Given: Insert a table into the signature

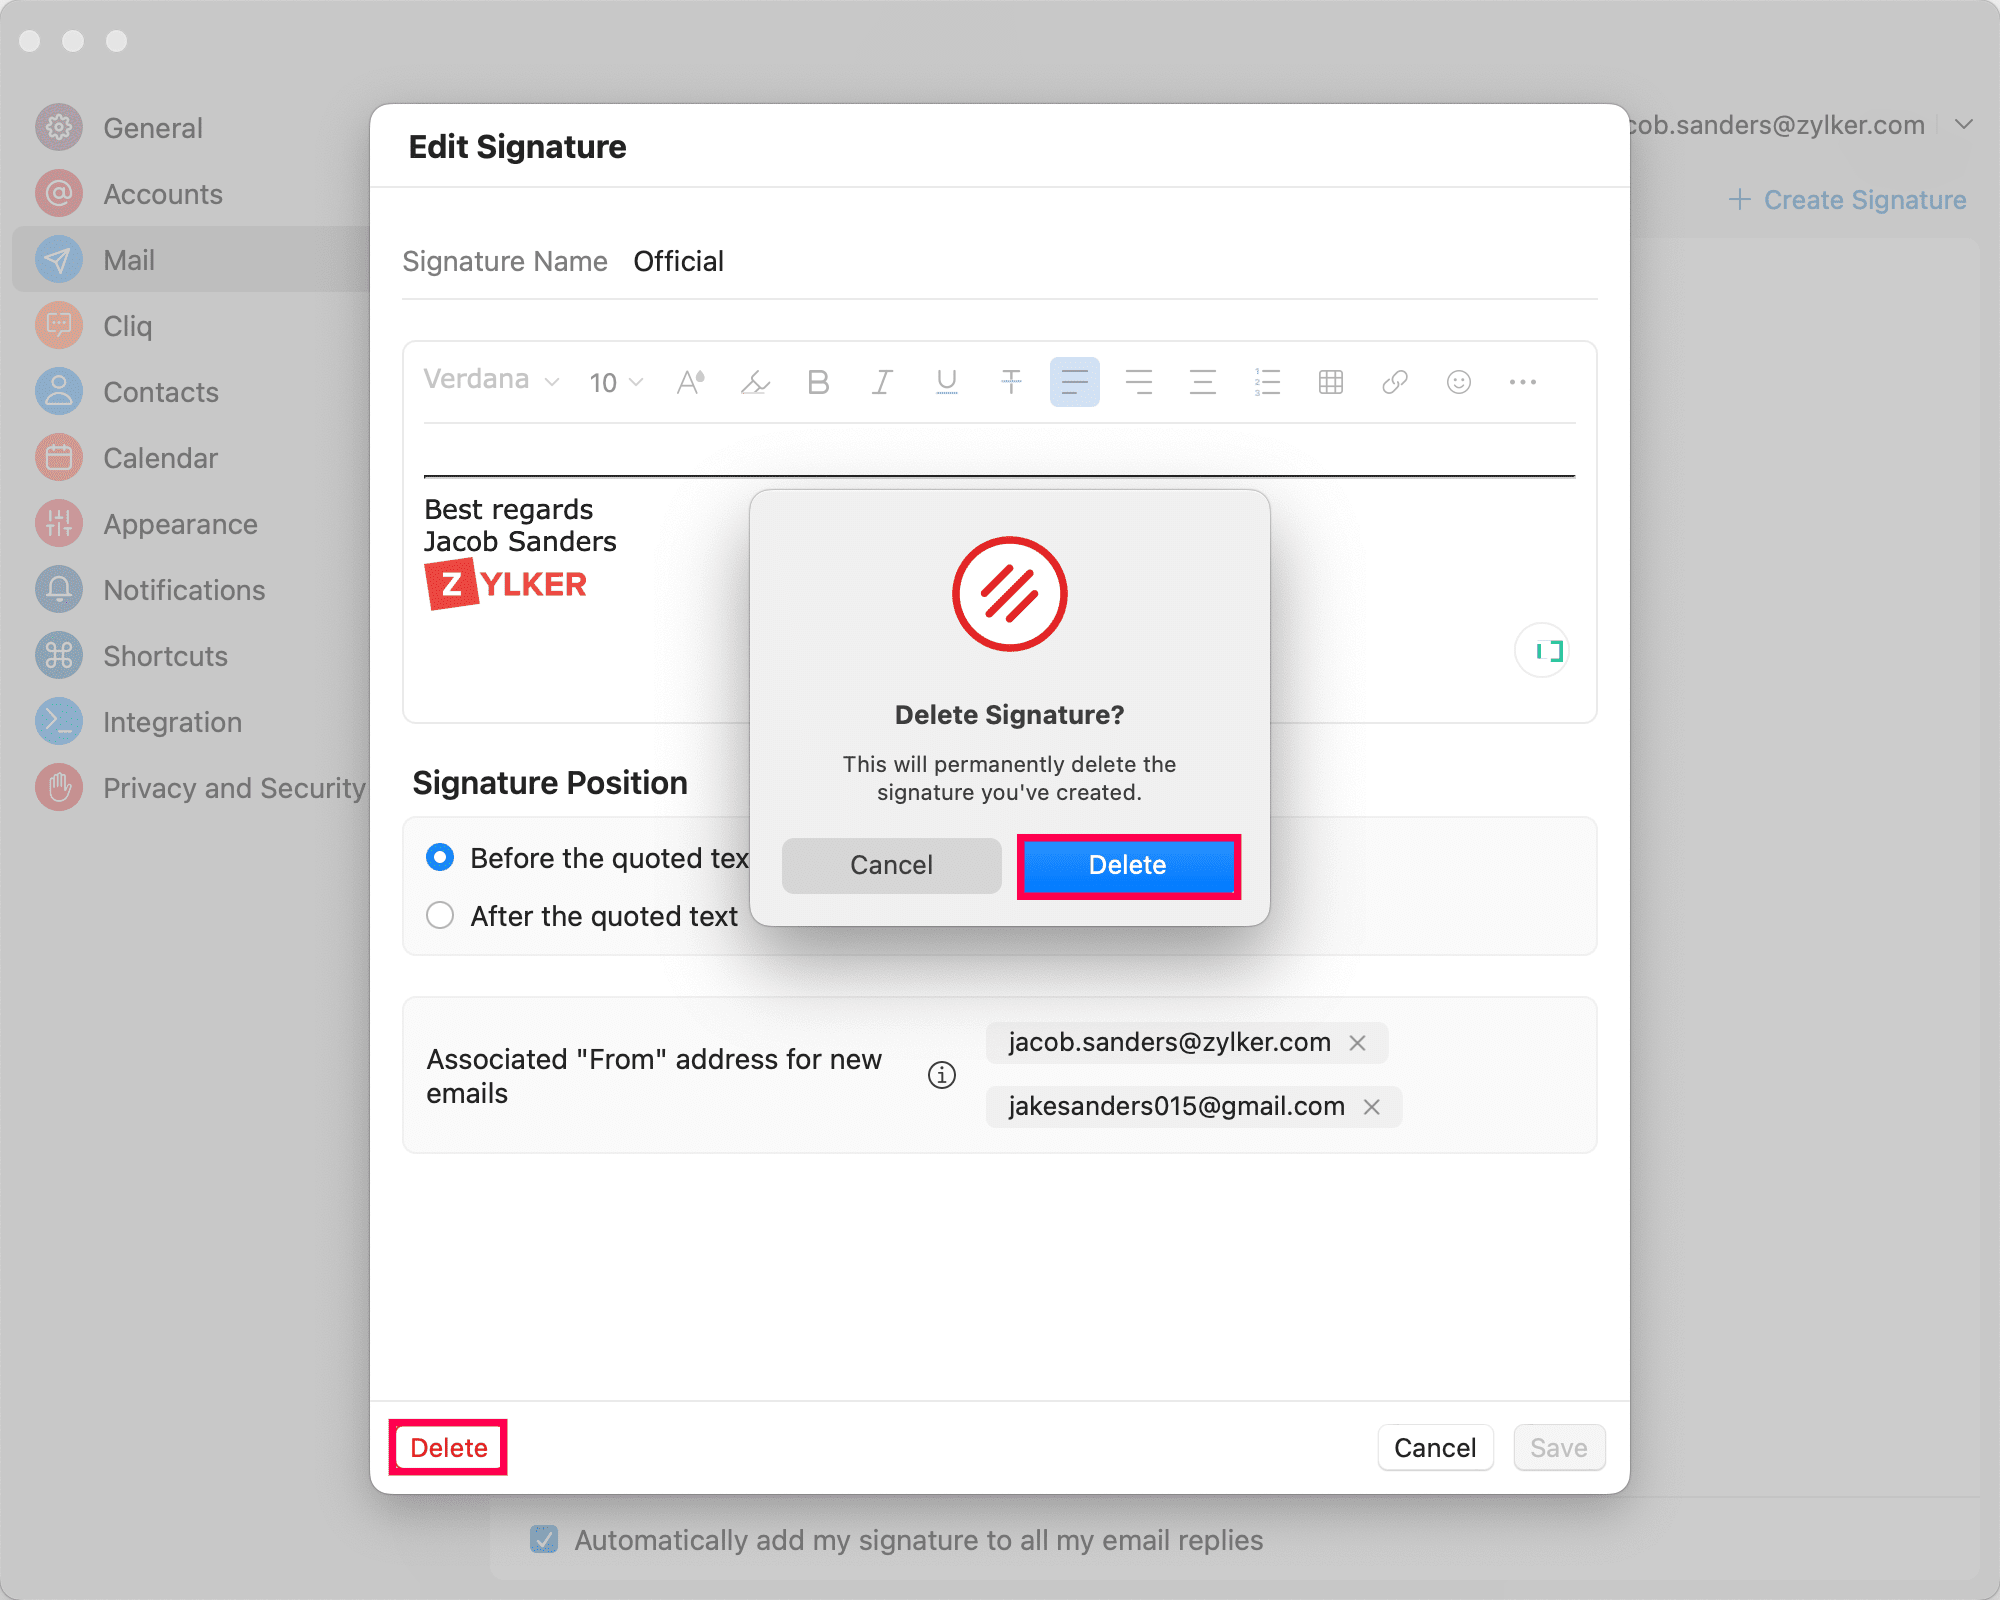Looking at the screenshot, I should tap(1330, 382).
